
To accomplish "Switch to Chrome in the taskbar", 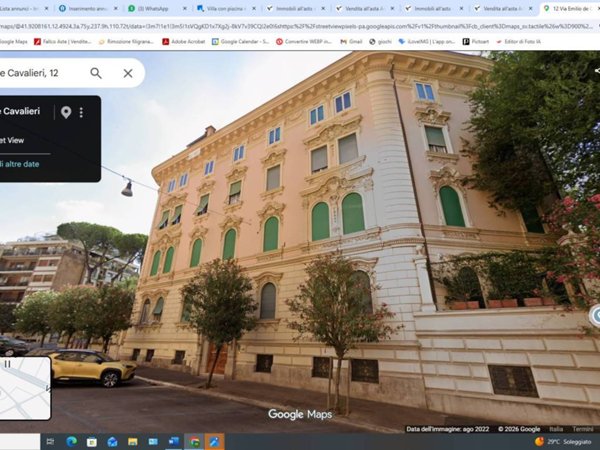I will point(194,442).
